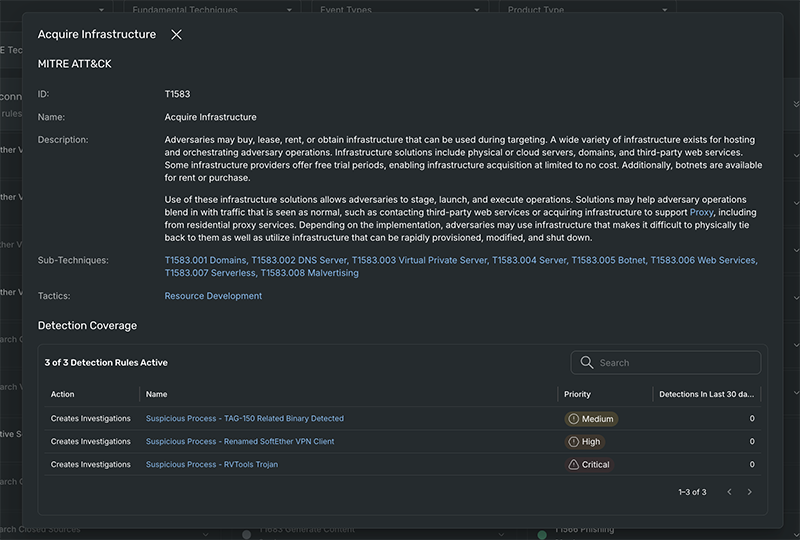Open sub-technique T1583.006 Web Services

point(704,260)
